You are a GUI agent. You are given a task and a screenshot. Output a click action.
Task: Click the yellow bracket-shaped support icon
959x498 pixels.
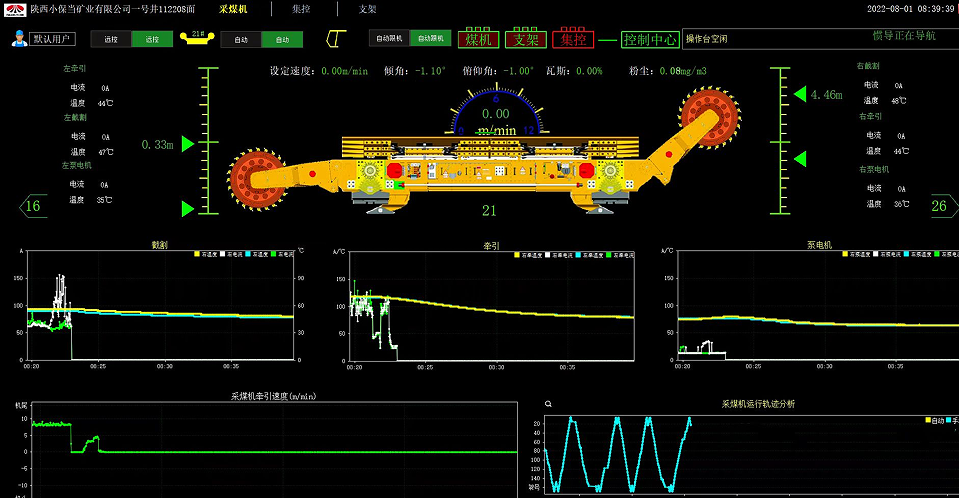336,39
